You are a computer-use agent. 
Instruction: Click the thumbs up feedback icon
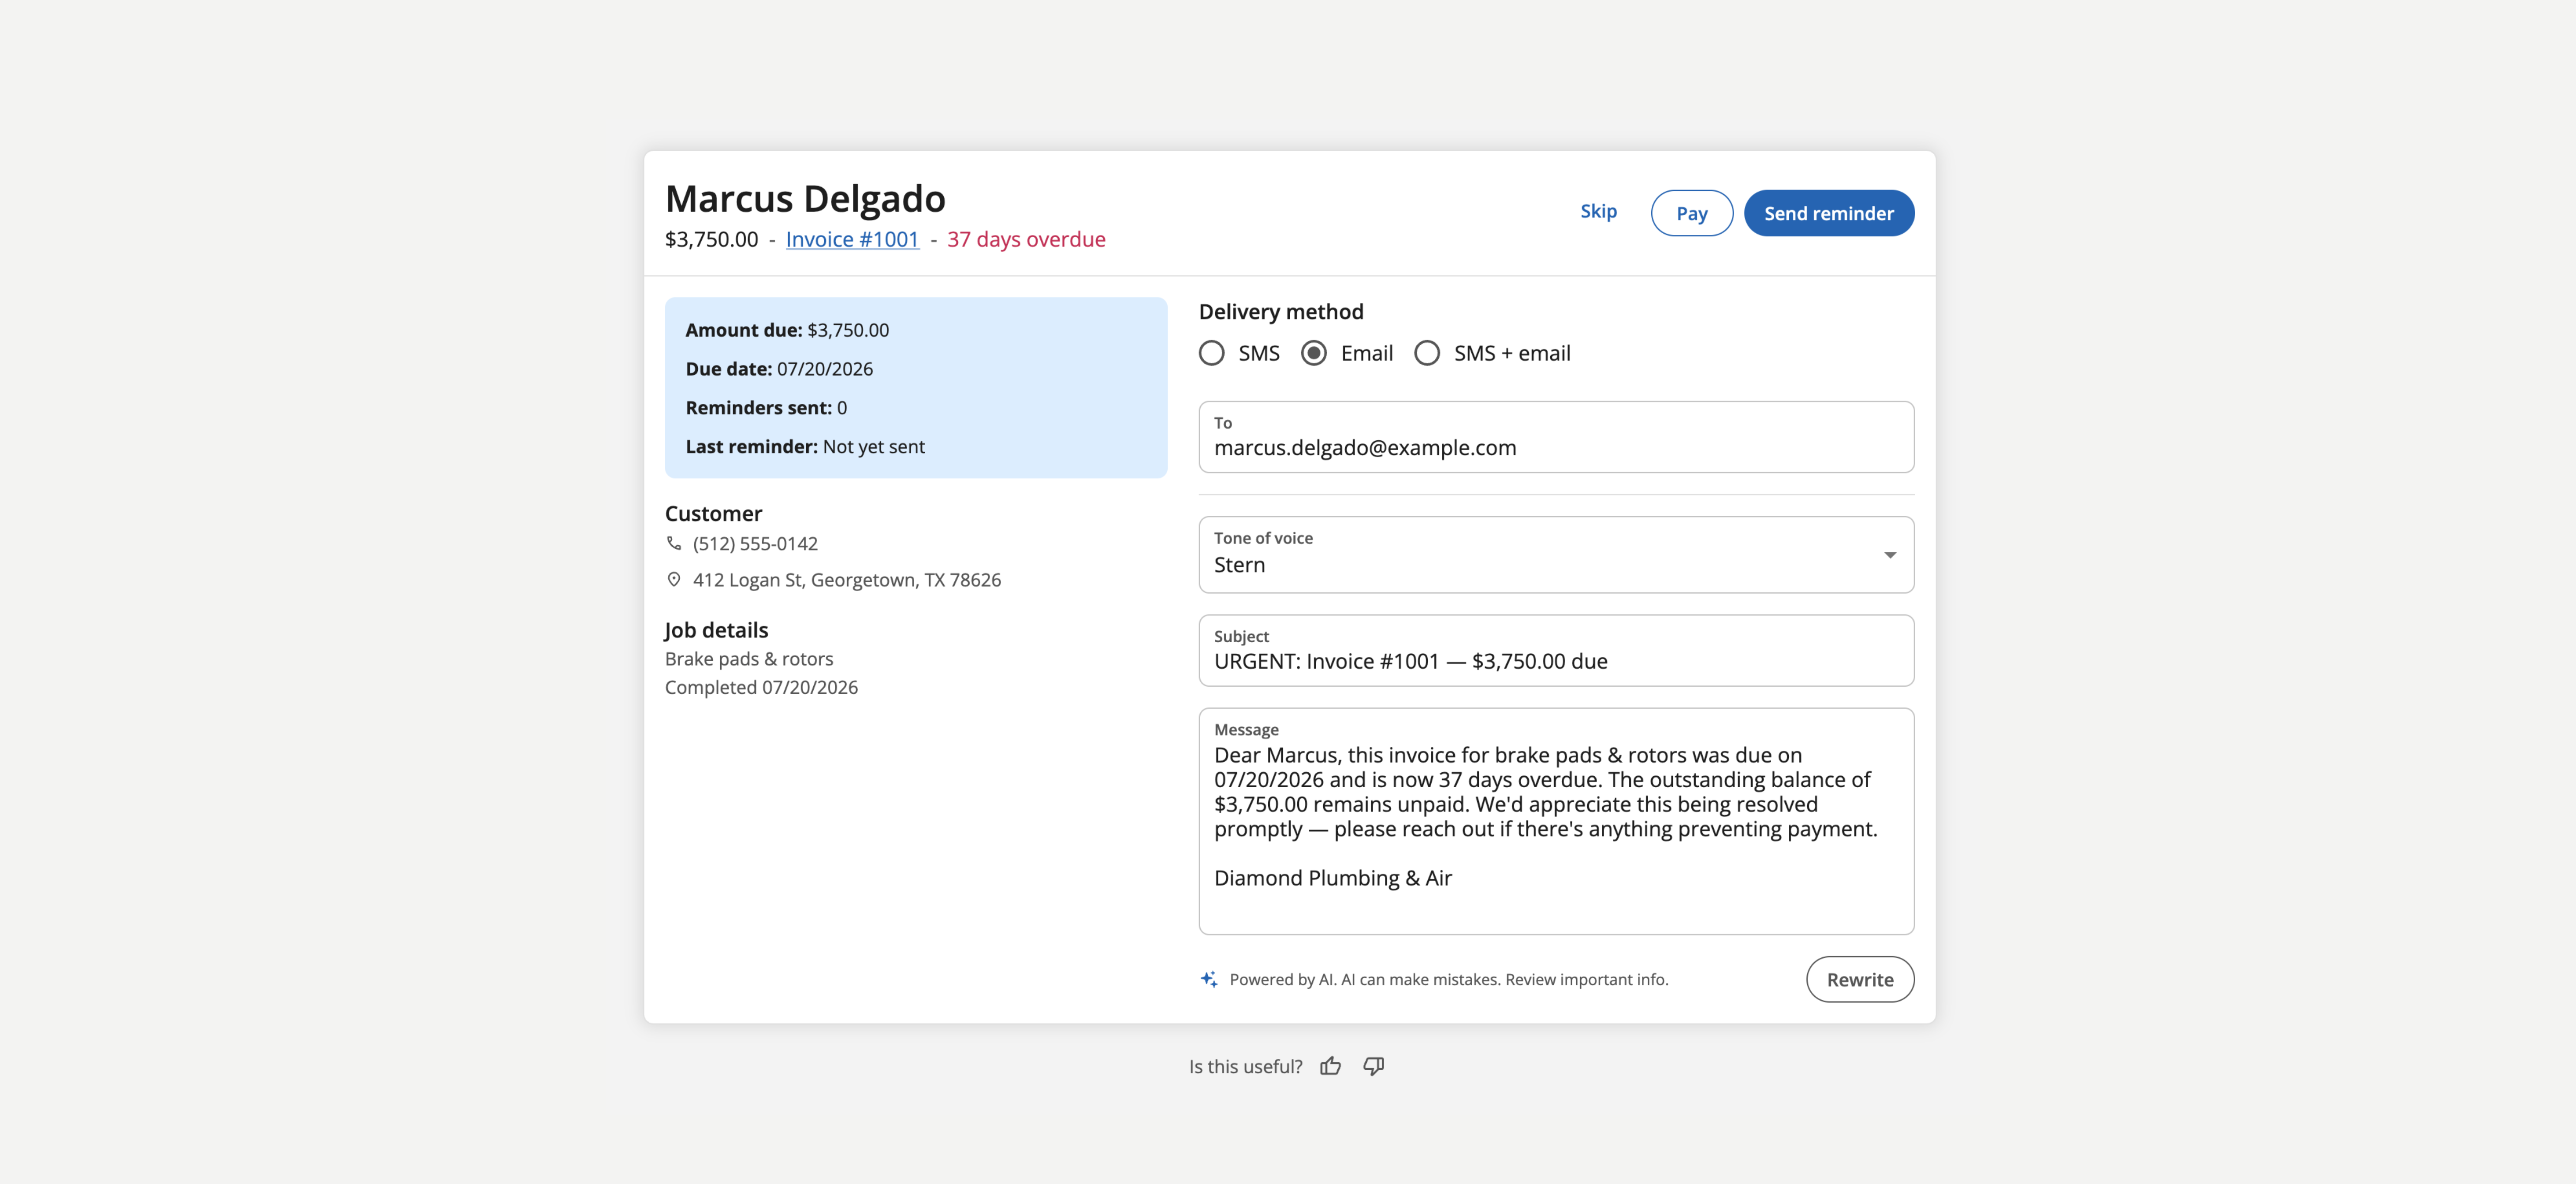[x=1330, y=1066]
